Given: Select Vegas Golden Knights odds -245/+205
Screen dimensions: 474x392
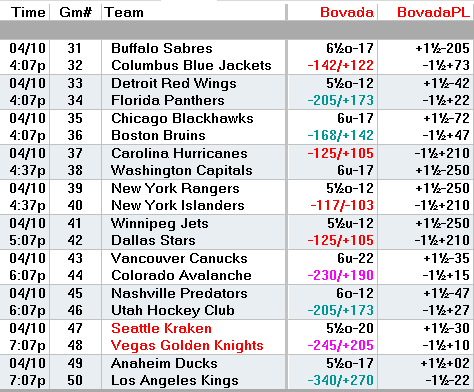Looking at the screenshot, I should coord(340,345).
